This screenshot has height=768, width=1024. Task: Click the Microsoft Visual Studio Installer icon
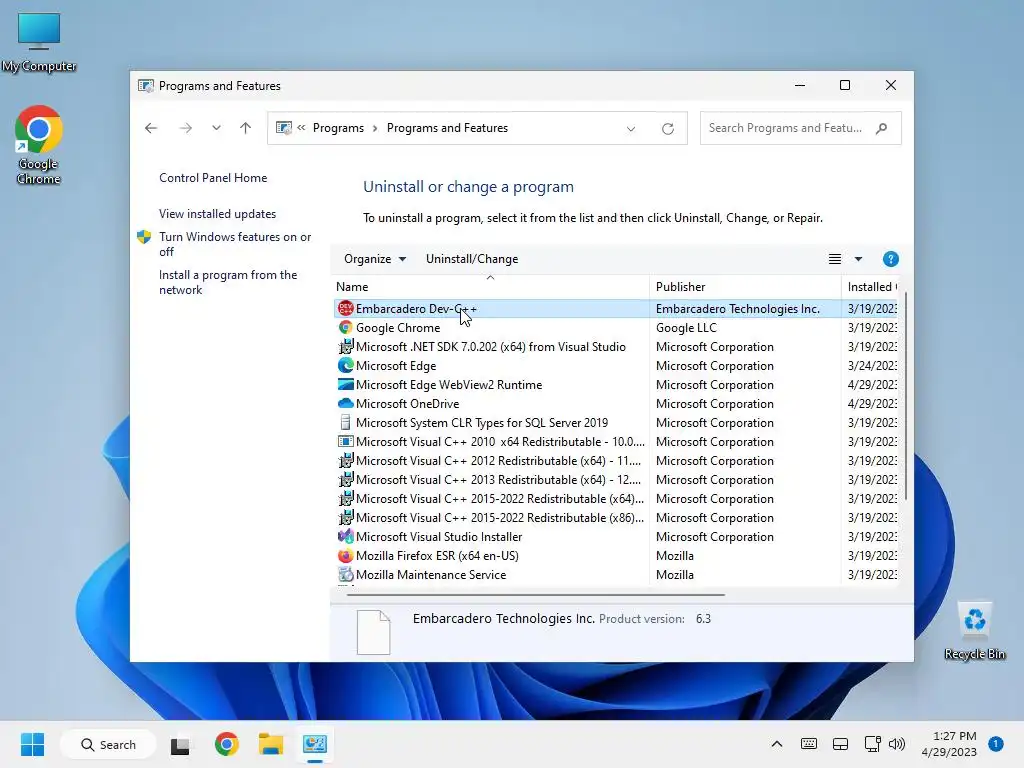(345, 536)
